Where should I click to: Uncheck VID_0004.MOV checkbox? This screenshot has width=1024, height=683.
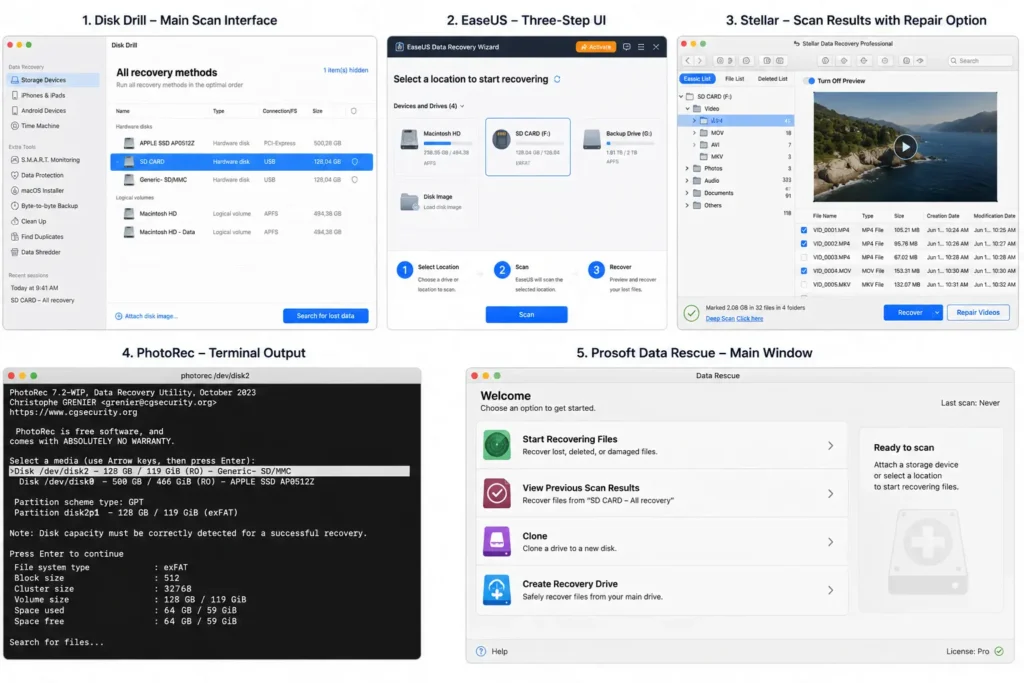point(804,271)
